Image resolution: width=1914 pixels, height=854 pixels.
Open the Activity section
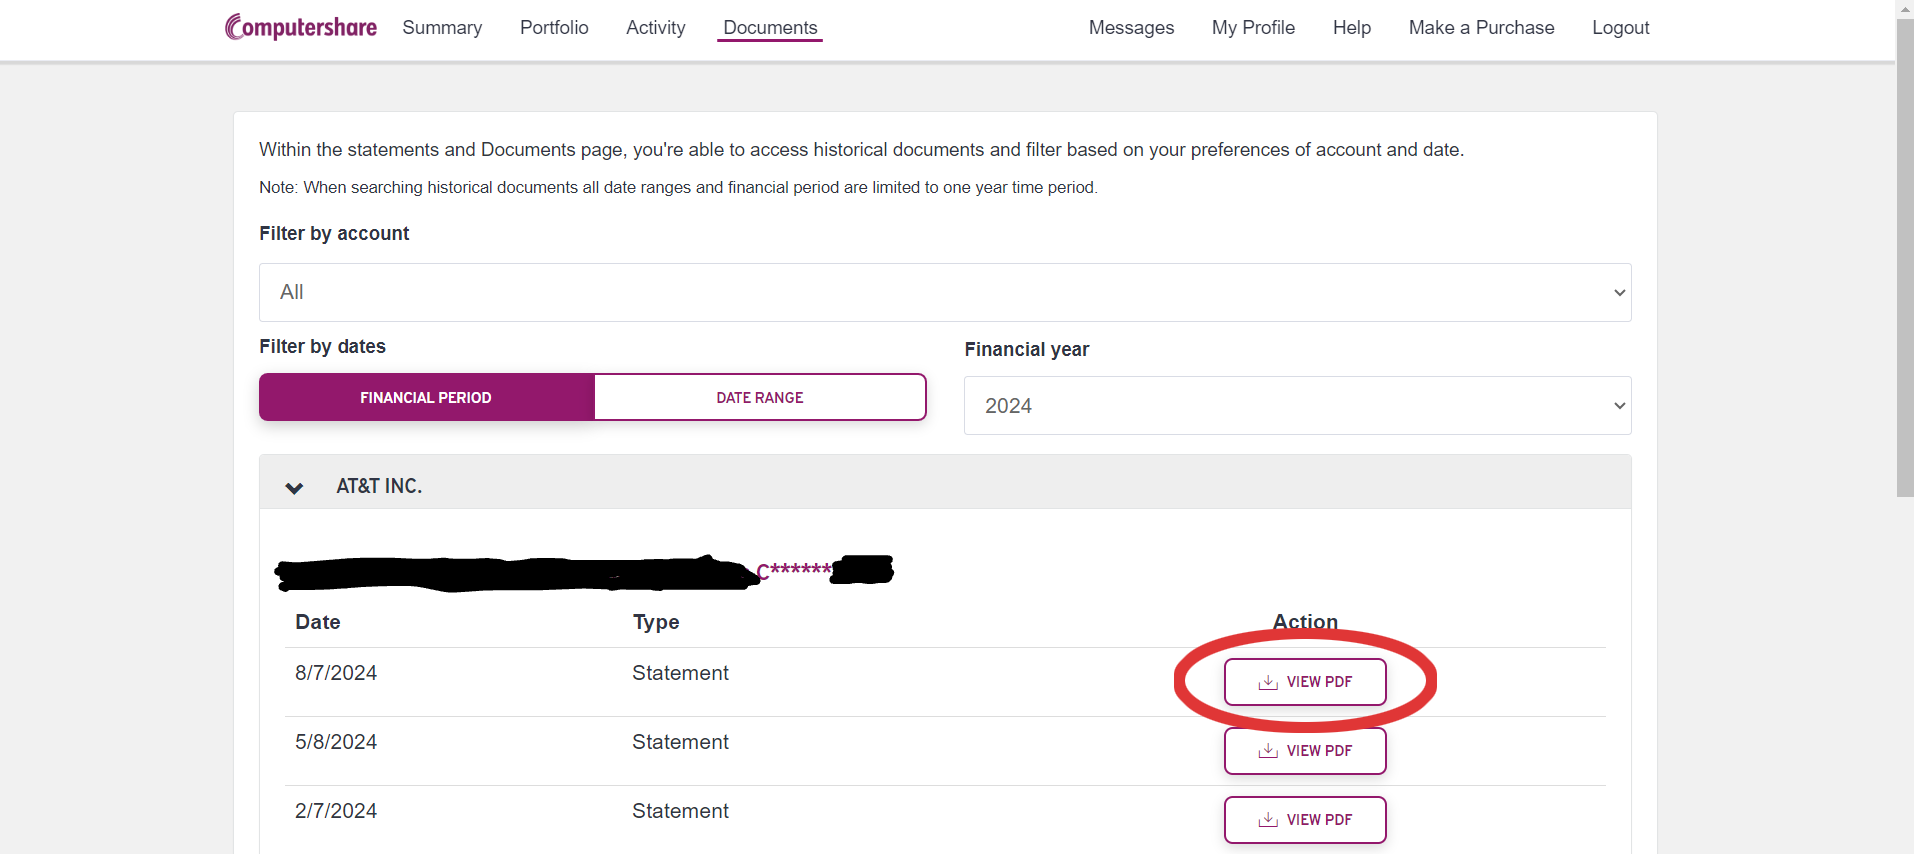[x=656, y=28]
